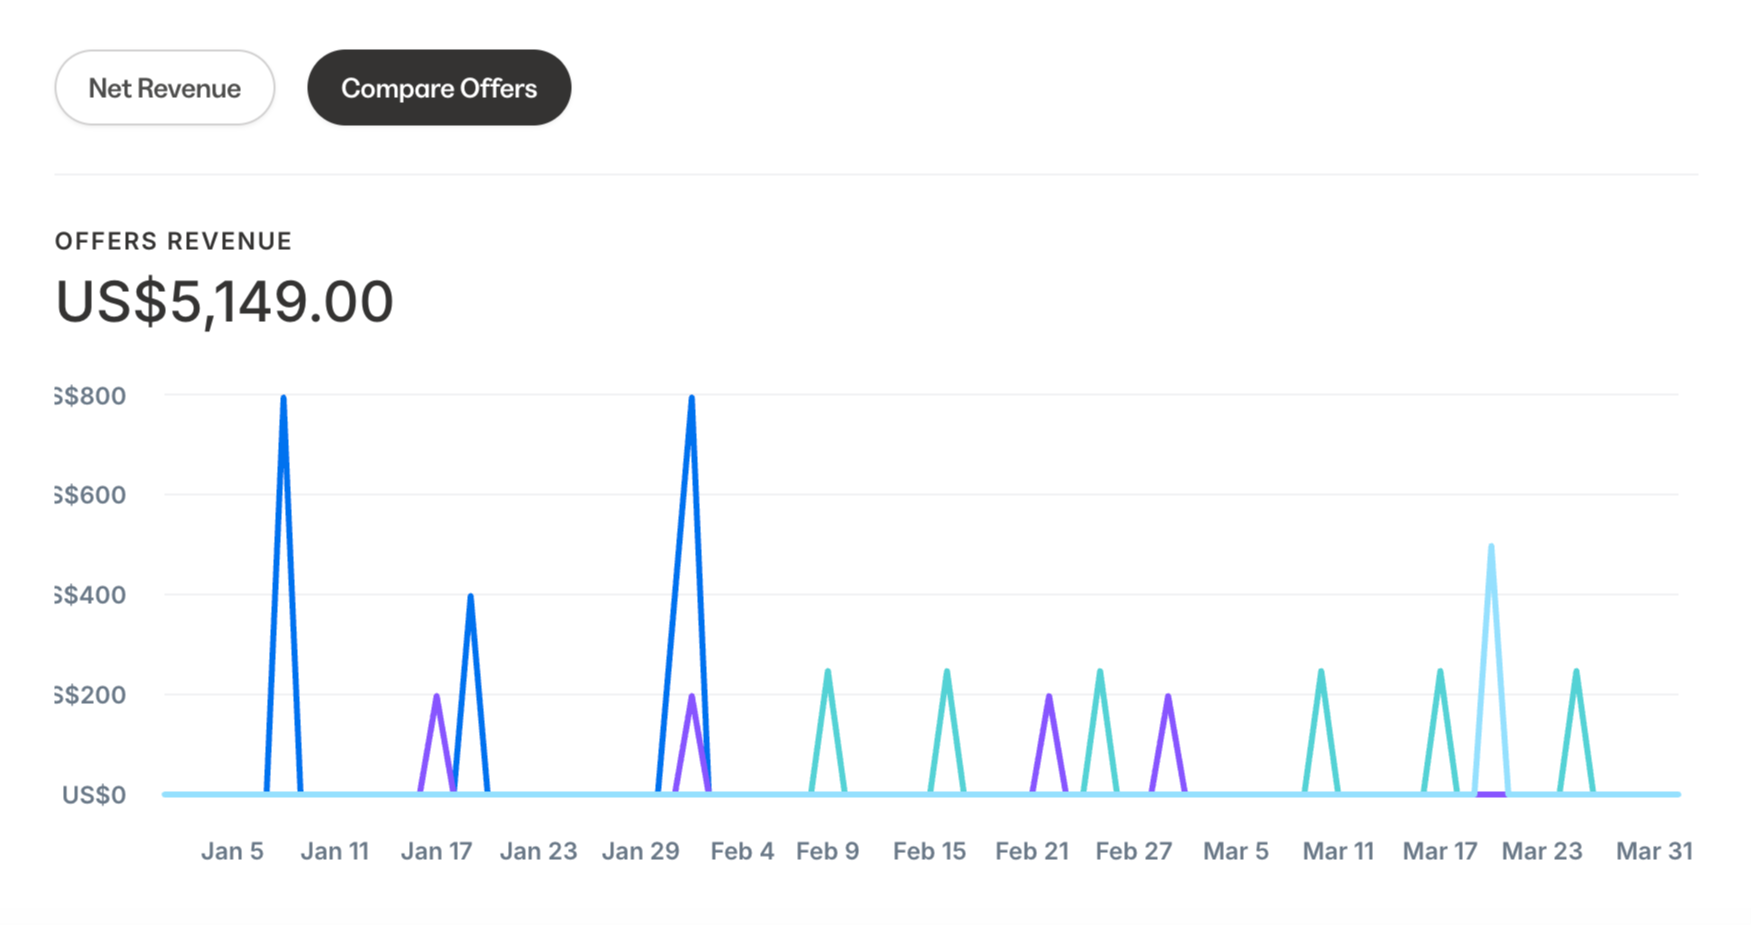Click the purple $200 peak above Jan 17

pos(437,697)
